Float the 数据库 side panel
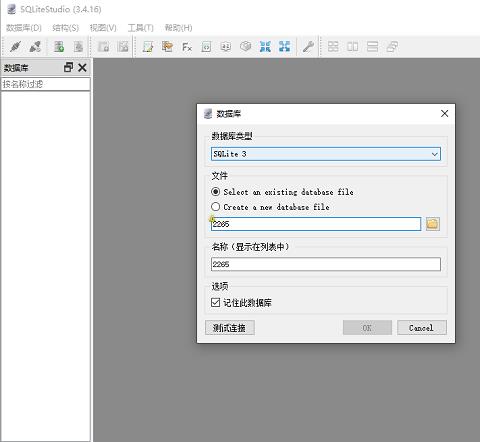Screen dimensions: 480x442 coord(68,68)
